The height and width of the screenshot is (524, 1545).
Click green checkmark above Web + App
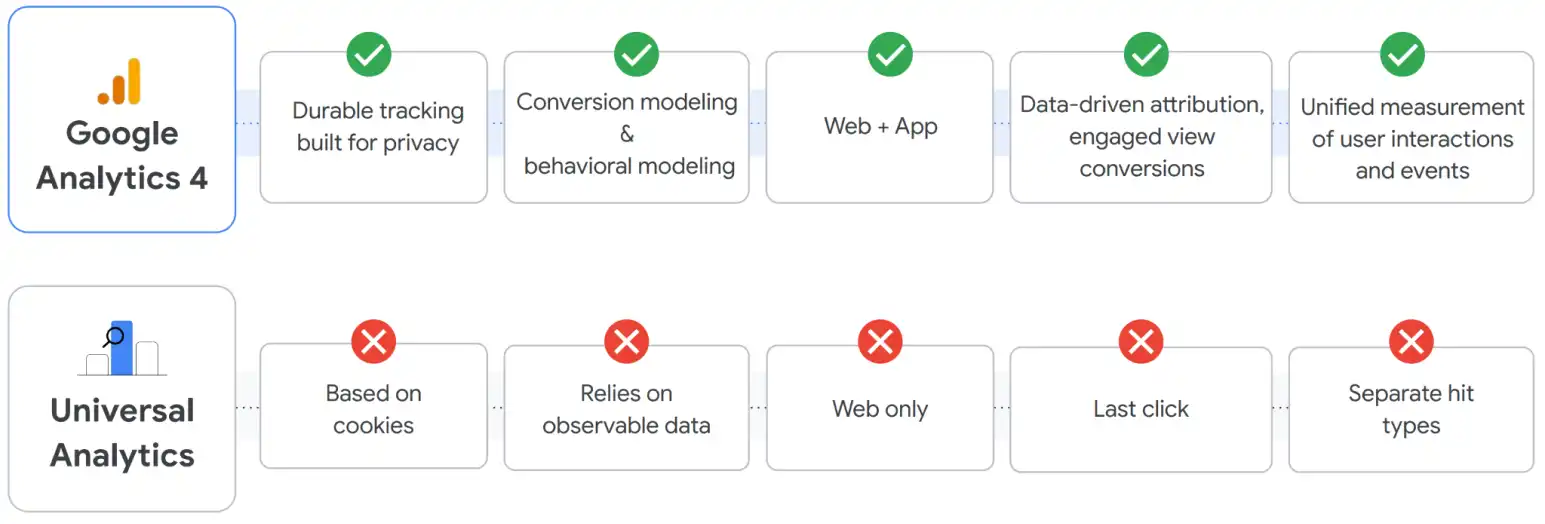click(x=889, y=54)
